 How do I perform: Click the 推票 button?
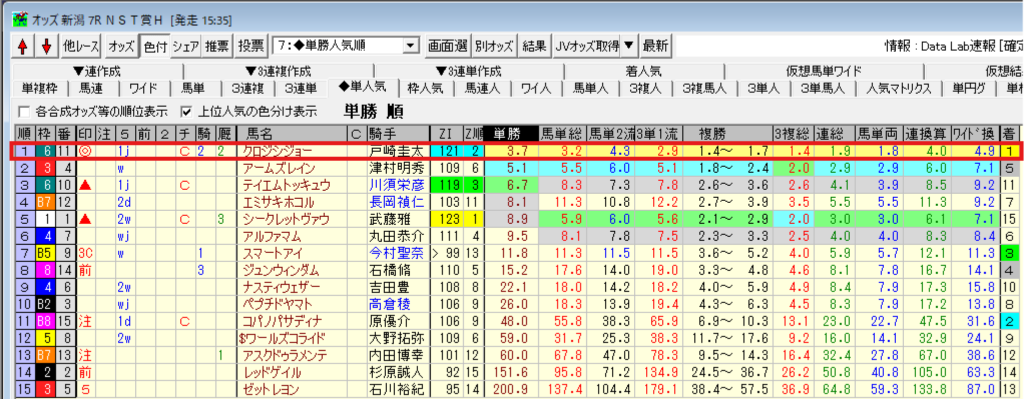click(217, 46)
